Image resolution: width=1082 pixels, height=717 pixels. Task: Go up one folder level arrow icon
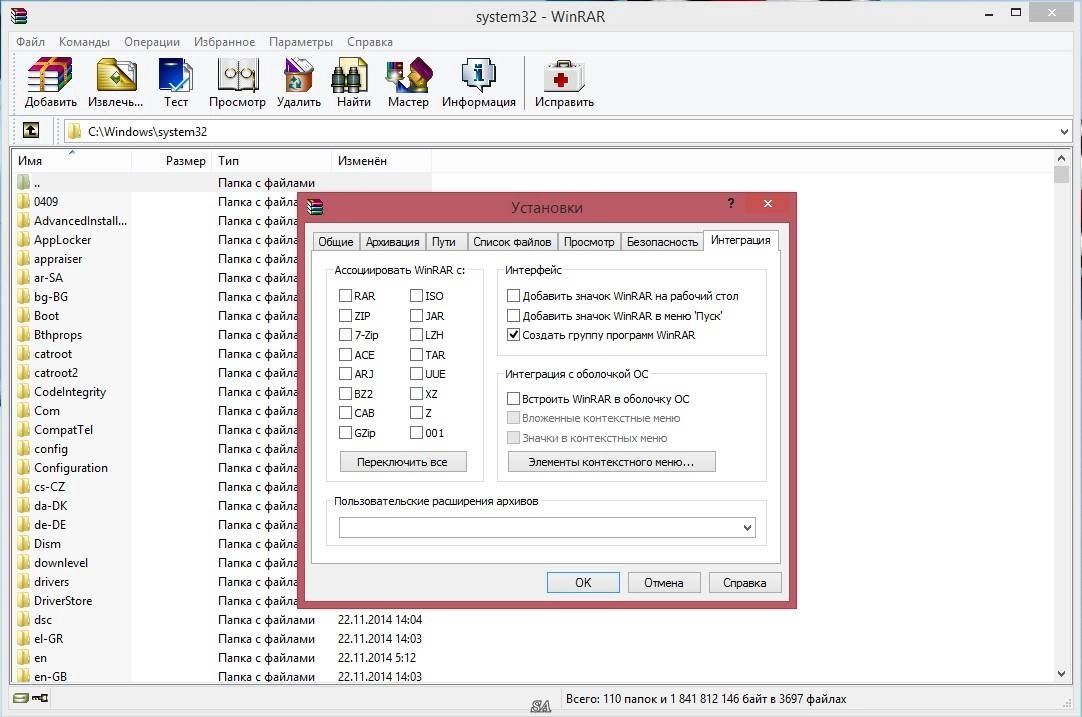(x=31, y=130)
